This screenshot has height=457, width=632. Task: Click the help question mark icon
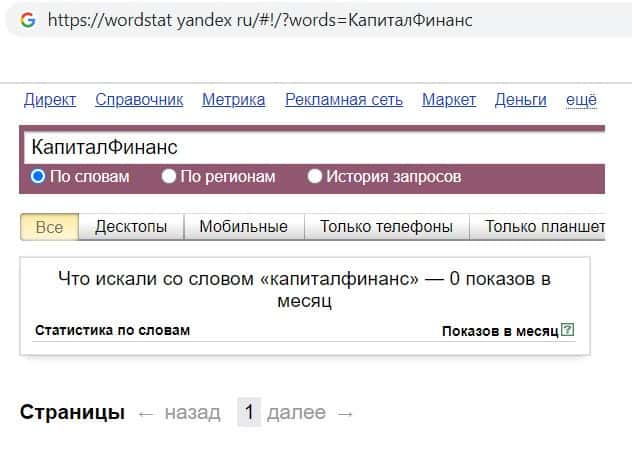tap(568, 330)
